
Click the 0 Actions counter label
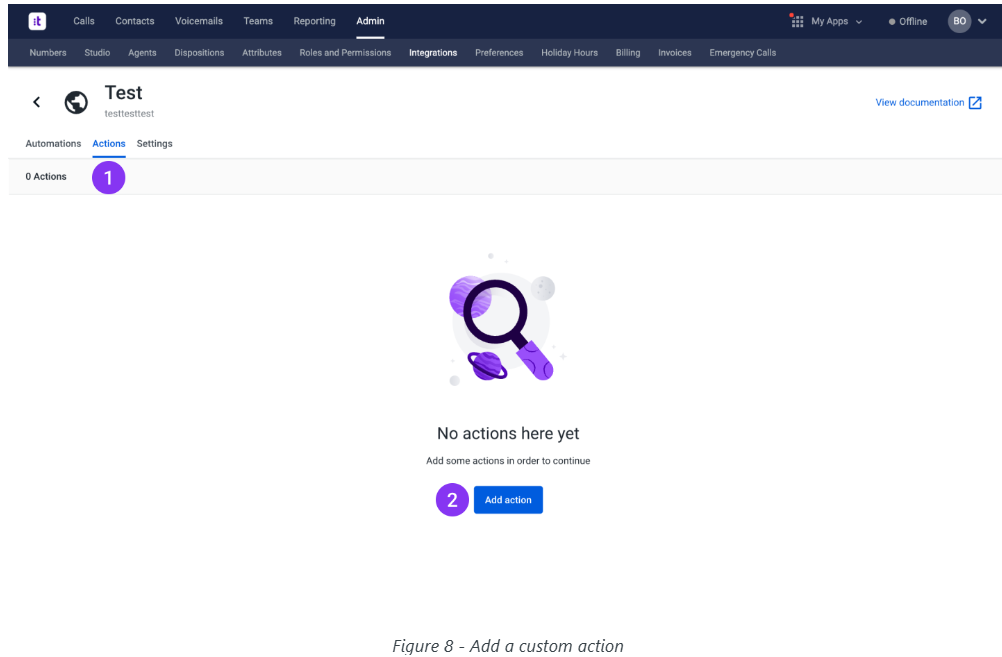click(x=46, y=176)
